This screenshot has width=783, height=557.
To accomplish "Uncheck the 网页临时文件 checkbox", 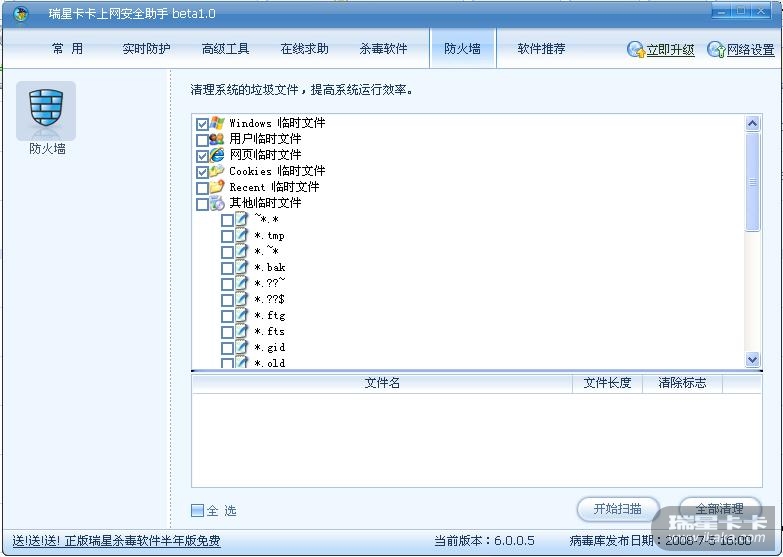I will coord(202,156).
